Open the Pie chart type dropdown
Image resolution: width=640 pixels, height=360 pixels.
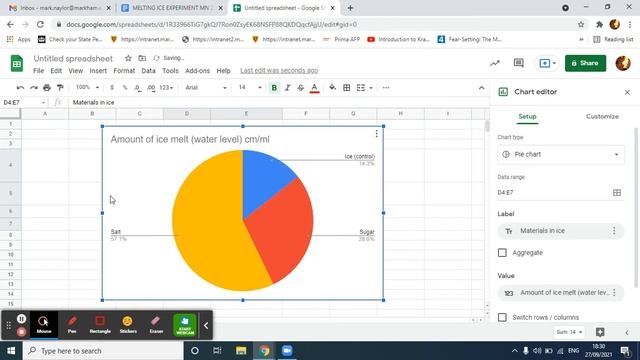point(561,154)
